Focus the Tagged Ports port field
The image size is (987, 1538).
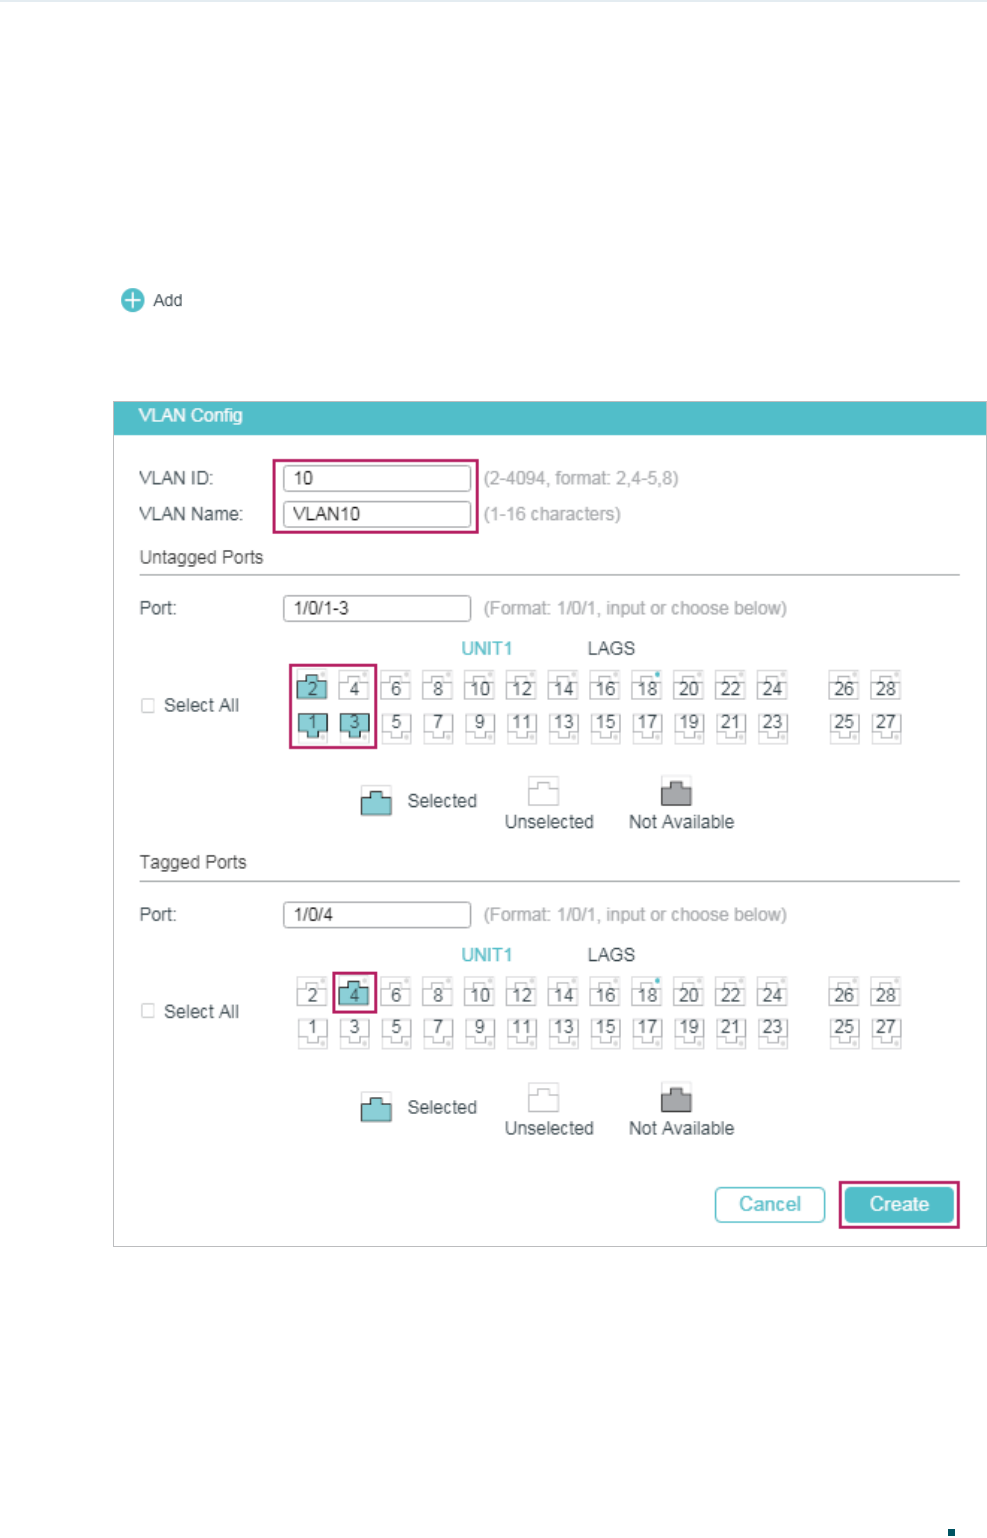(377, 914)
